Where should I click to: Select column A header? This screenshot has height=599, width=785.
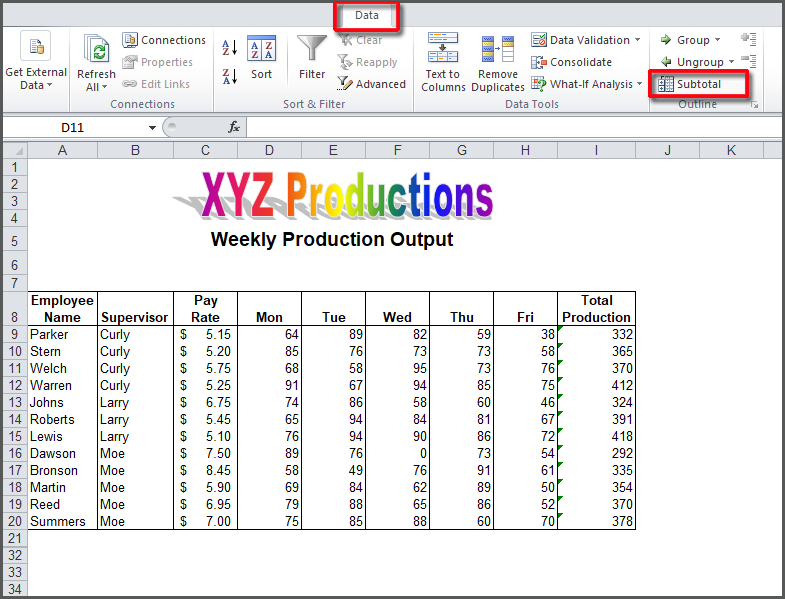coord(63,150)
